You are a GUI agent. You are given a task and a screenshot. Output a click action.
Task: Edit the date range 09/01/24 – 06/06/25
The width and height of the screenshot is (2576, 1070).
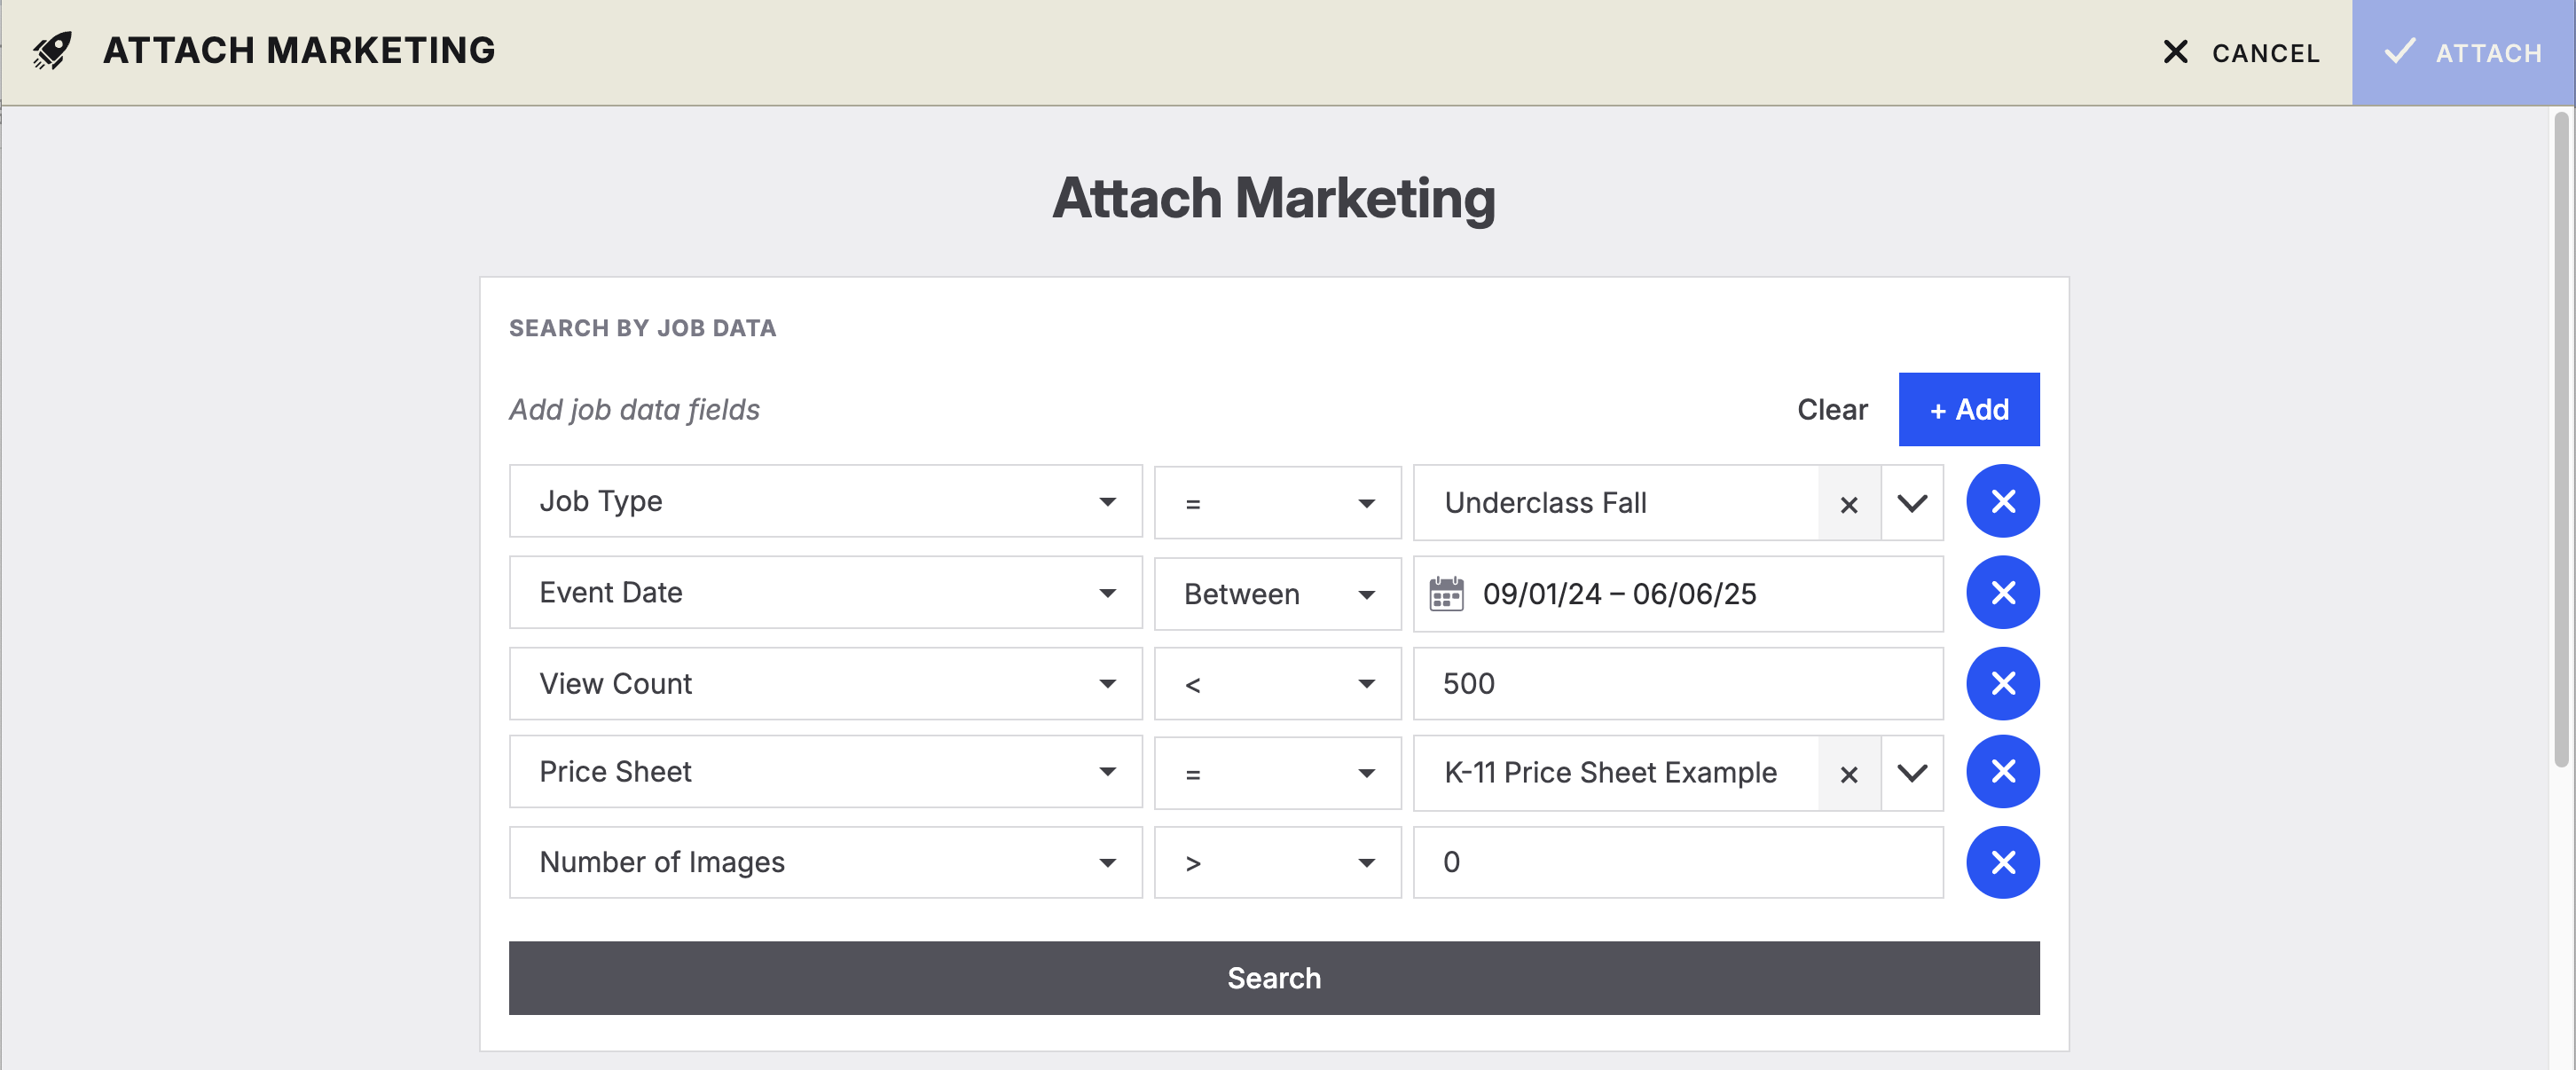click(x=1678, y=594)
